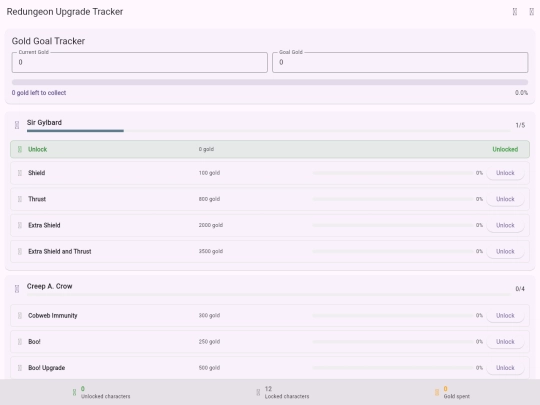Viewport: 540px width, 405px height.
Task: Click the Gold Goal Tracker heading
Action: pos(48,41)
